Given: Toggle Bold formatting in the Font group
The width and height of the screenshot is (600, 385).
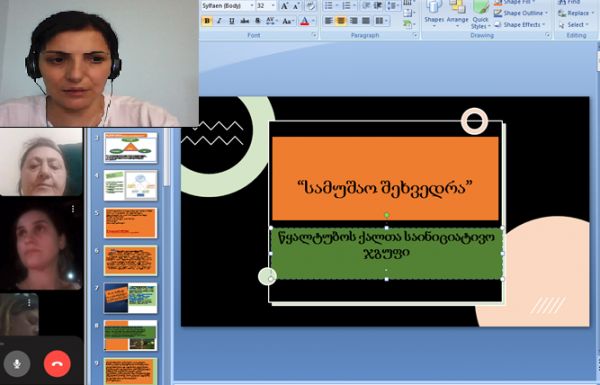Looking at the screenshot, I should tap(207, 21).
